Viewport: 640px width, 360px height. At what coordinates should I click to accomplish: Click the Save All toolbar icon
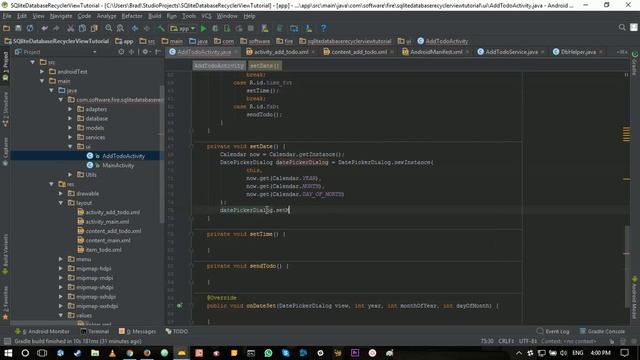(18, 28)
